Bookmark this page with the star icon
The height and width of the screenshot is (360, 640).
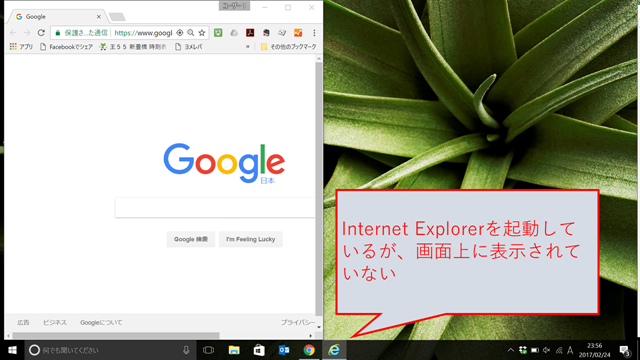pos(202,33)
